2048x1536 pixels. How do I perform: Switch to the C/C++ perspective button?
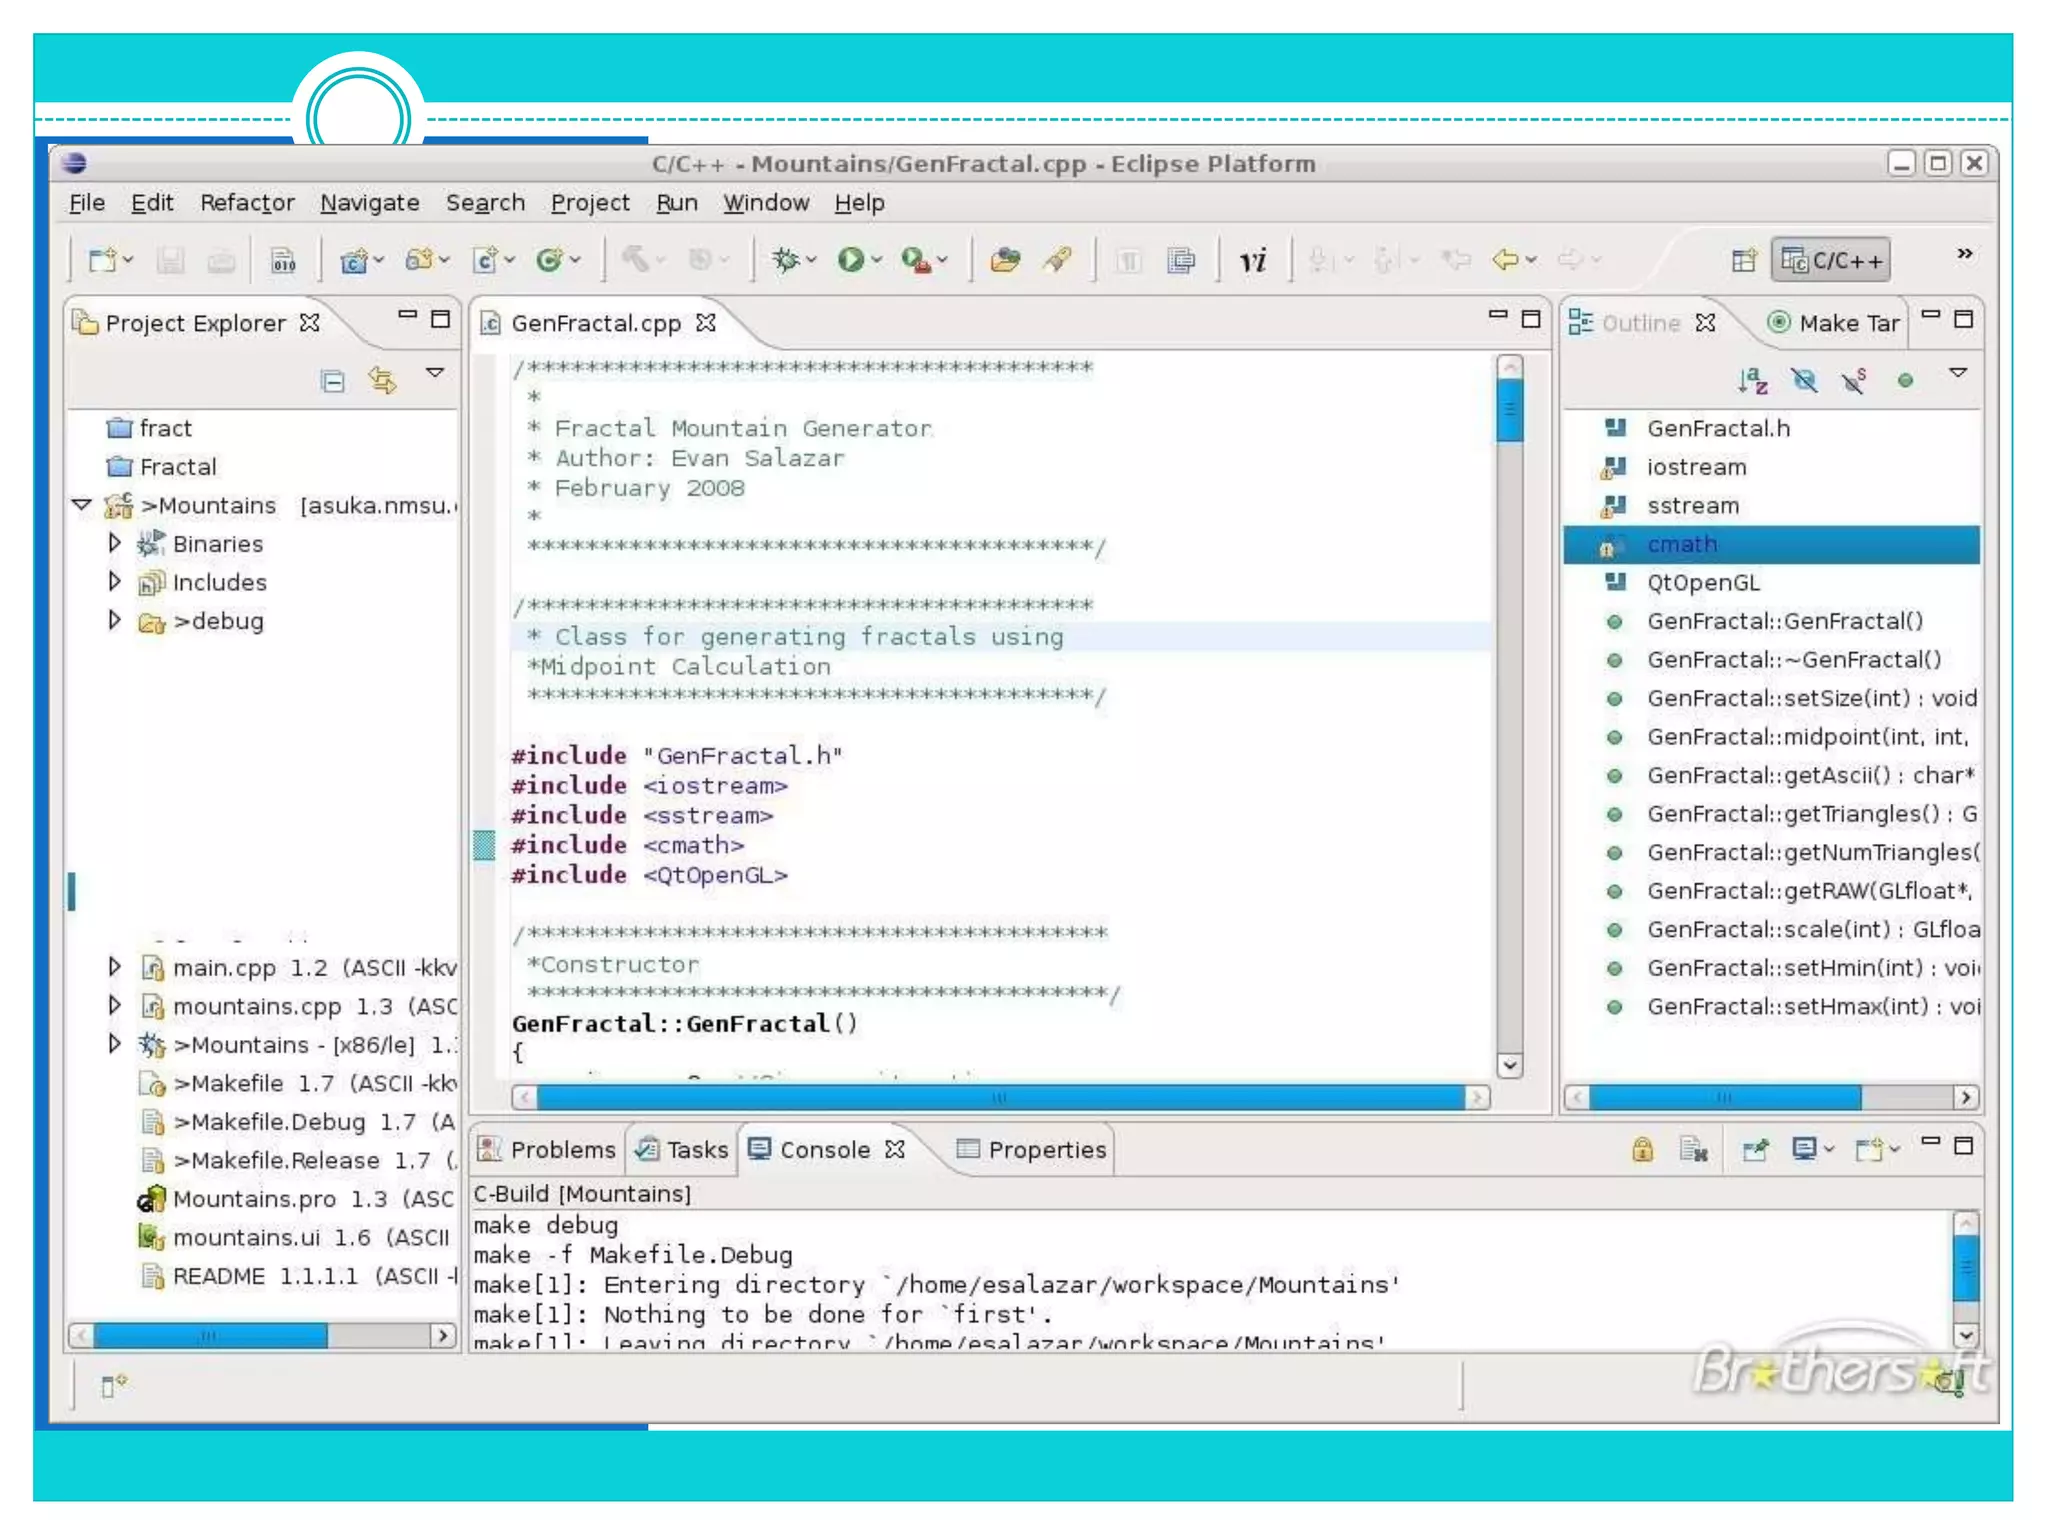(1832, 261)
